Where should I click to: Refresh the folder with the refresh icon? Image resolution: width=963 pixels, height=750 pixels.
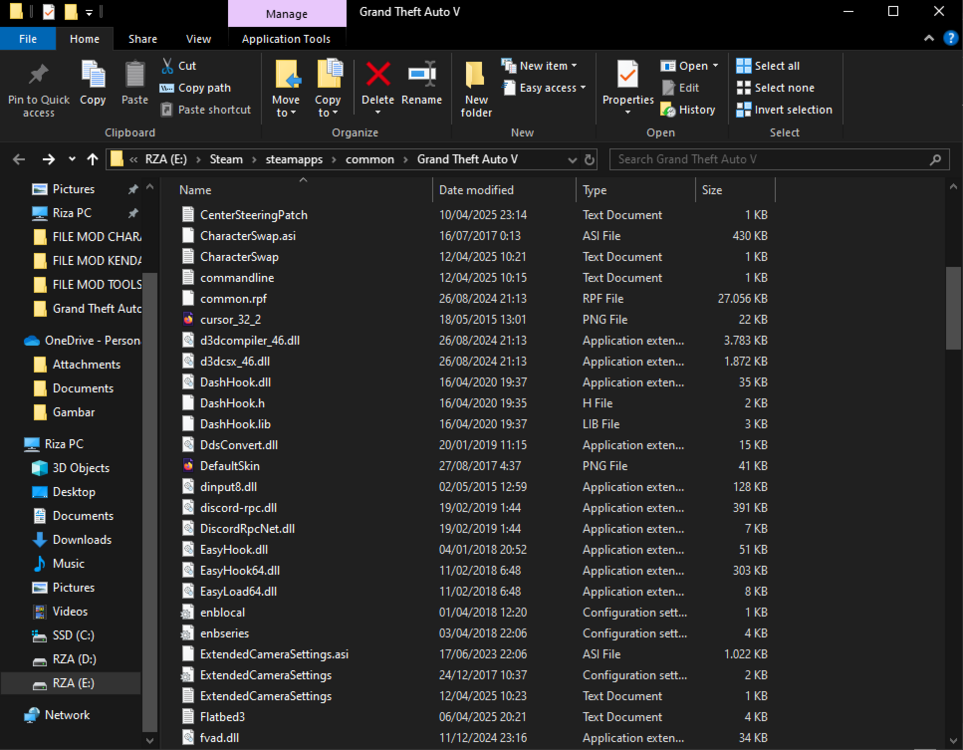(589, 159)
